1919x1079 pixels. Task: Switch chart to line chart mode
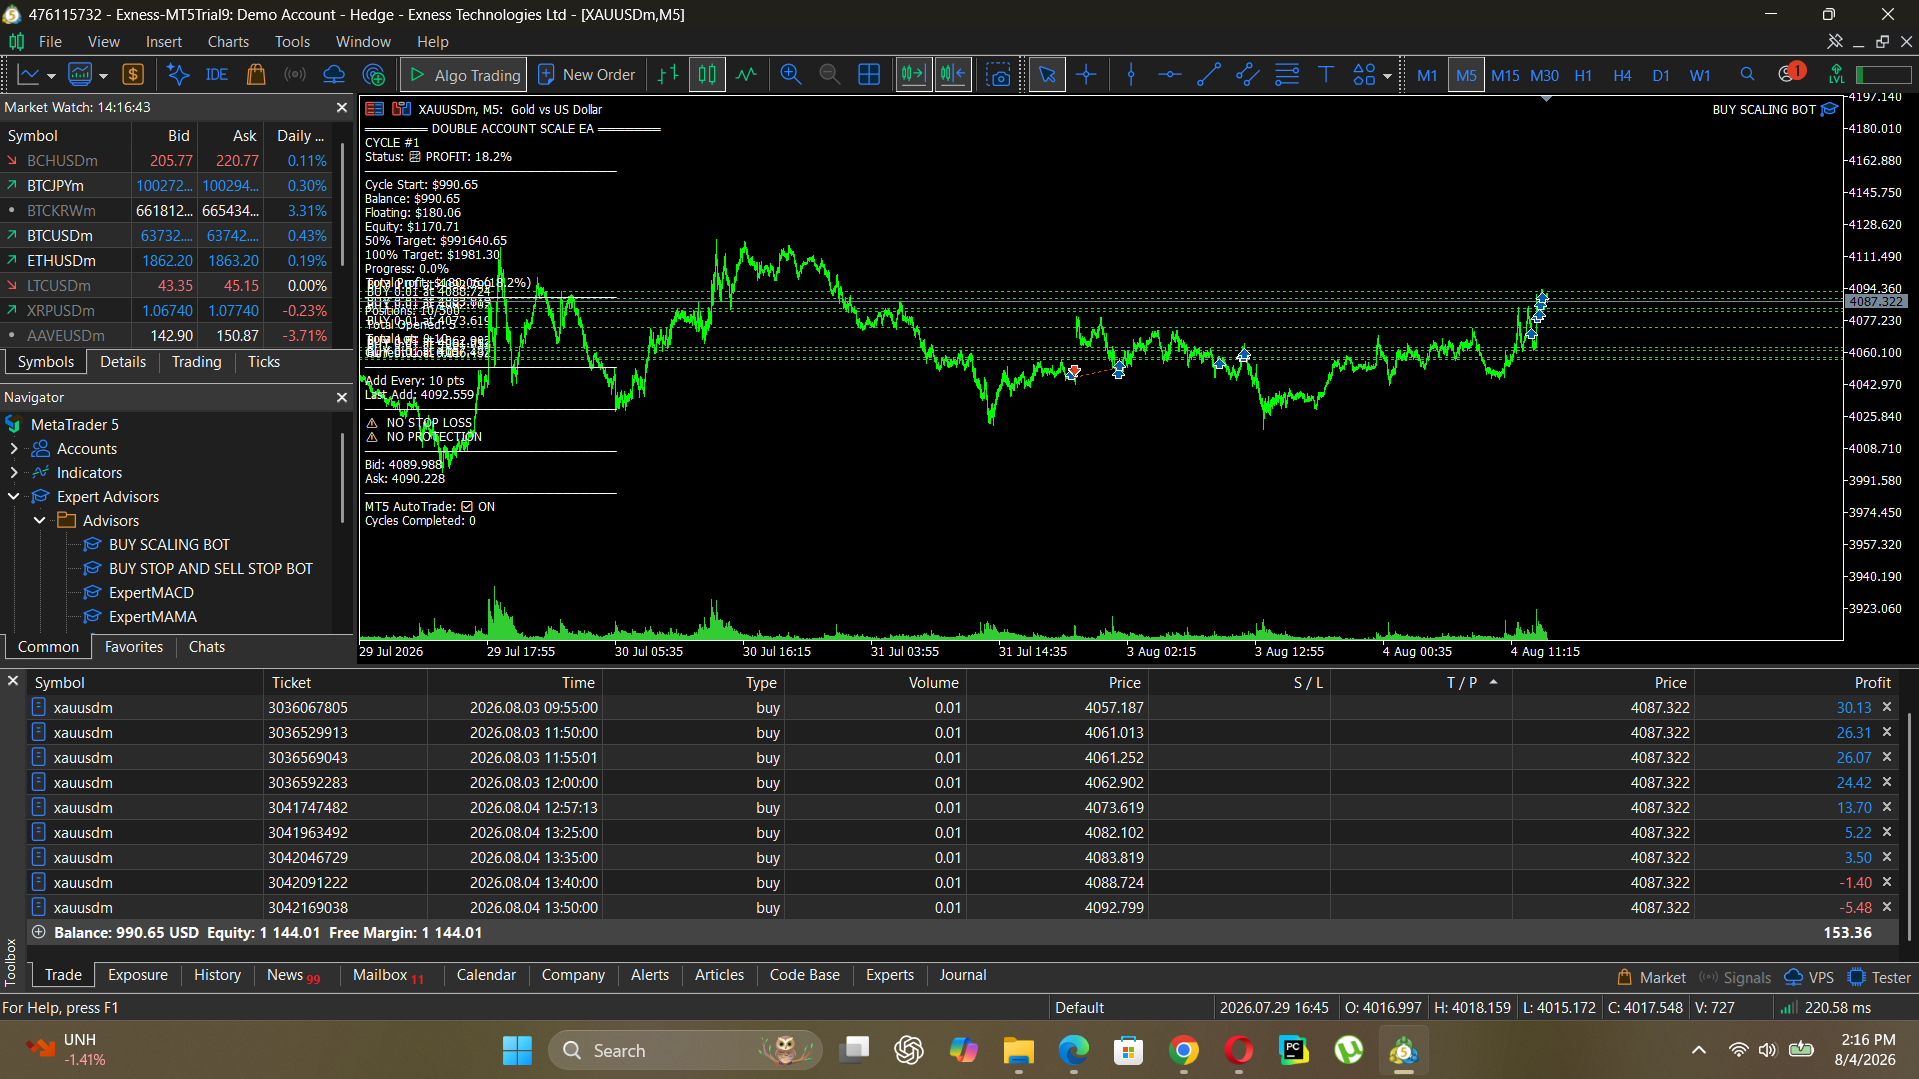[746, 74]
